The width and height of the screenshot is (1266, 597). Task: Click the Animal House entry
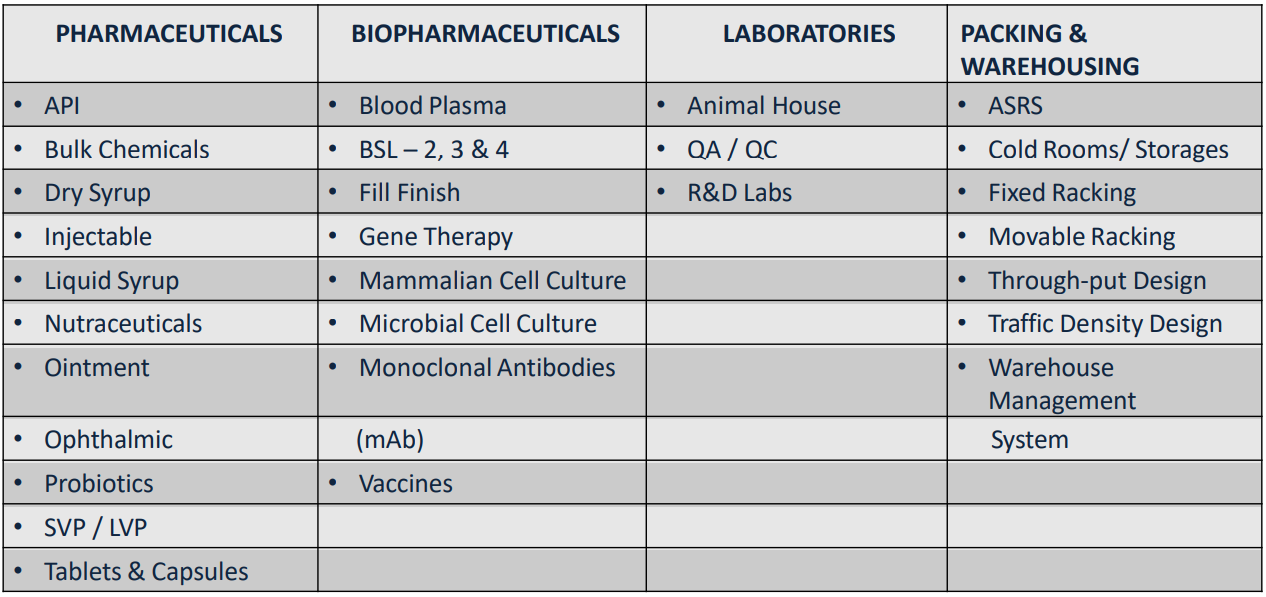763,106
